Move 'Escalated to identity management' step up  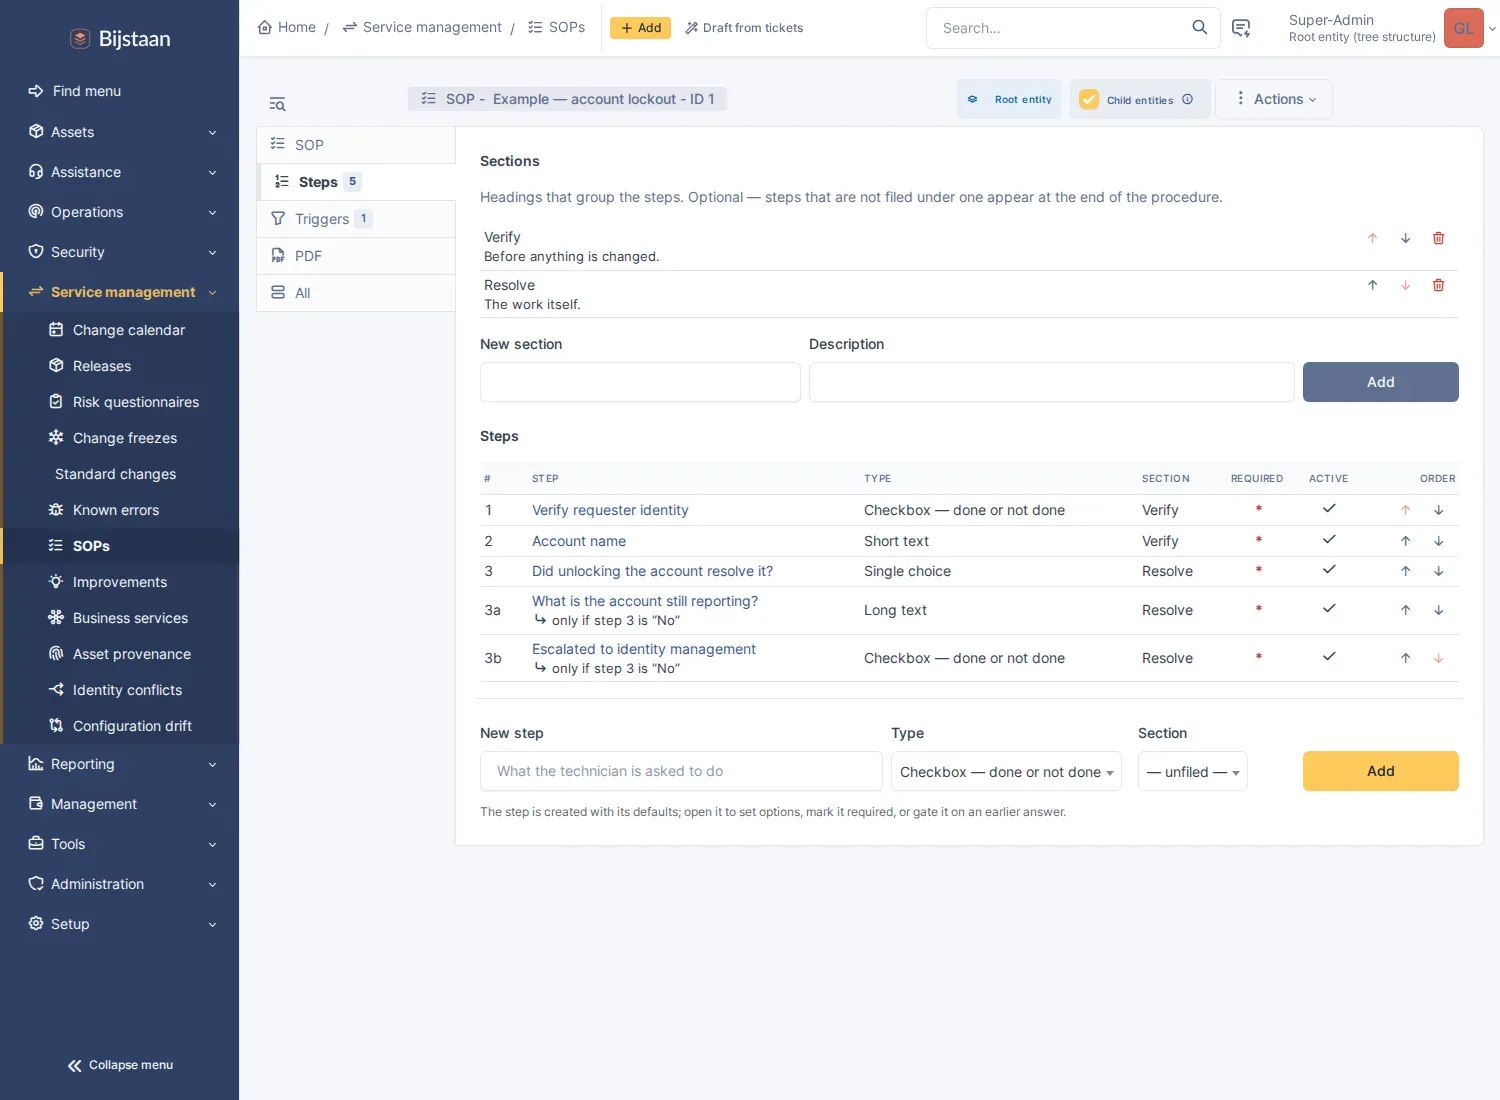pos(1405,658)
